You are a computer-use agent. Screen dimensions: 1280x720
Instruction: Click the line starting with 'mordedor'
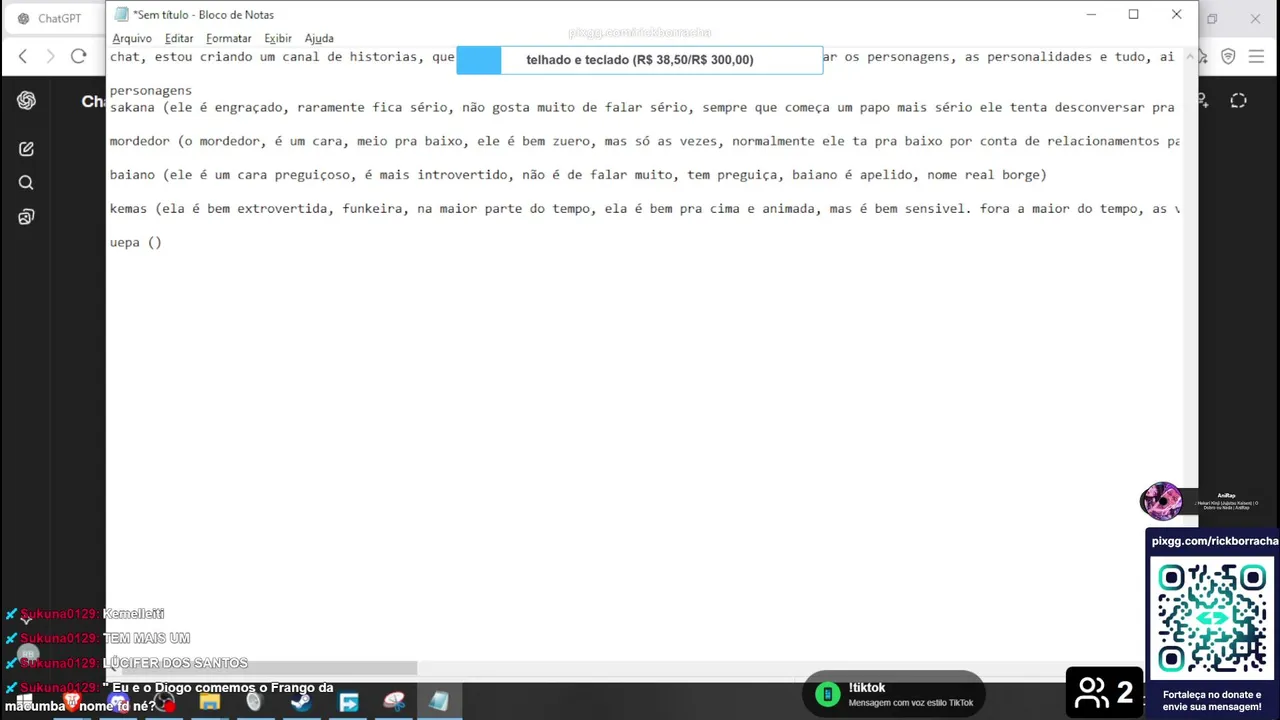(x=644, y=141)
